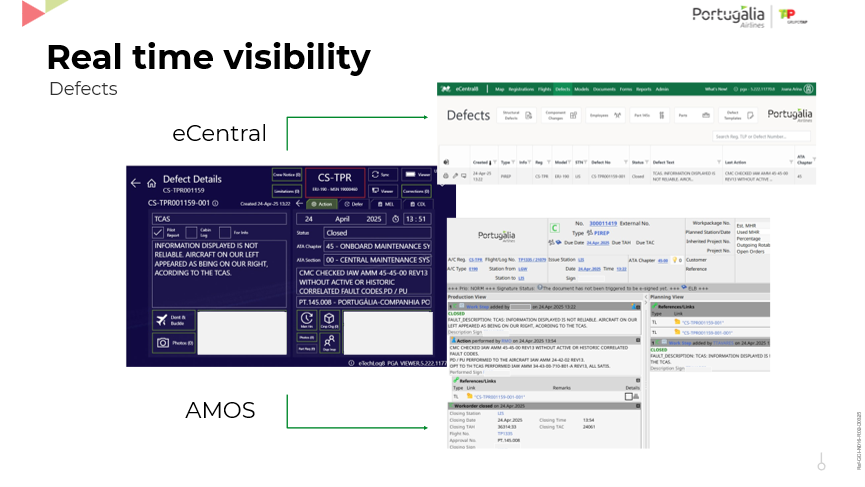This screenshot has height=487, width=865.
Task: Switch to the MEL tab
Action: click(x=386, y=204)
